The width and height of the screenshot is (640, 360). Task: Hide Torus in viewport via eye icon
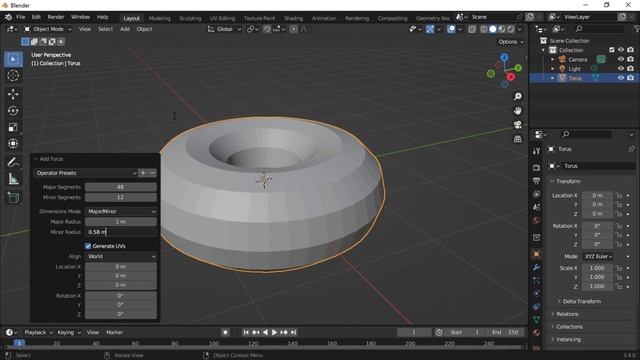point(620,78)
